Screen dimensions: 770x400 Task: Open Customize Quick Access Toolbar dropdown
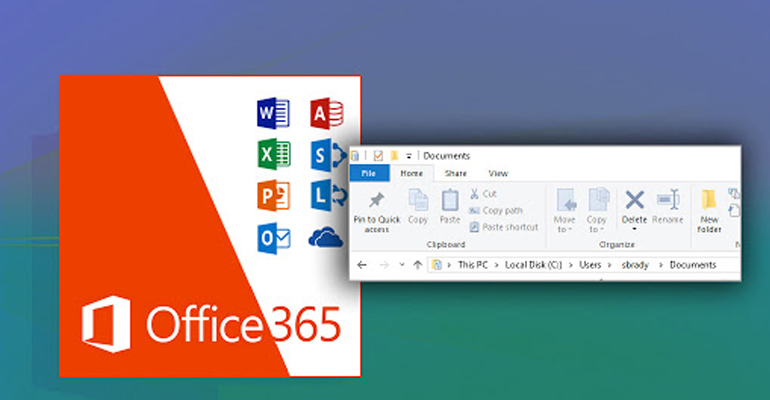pos(409,156)
